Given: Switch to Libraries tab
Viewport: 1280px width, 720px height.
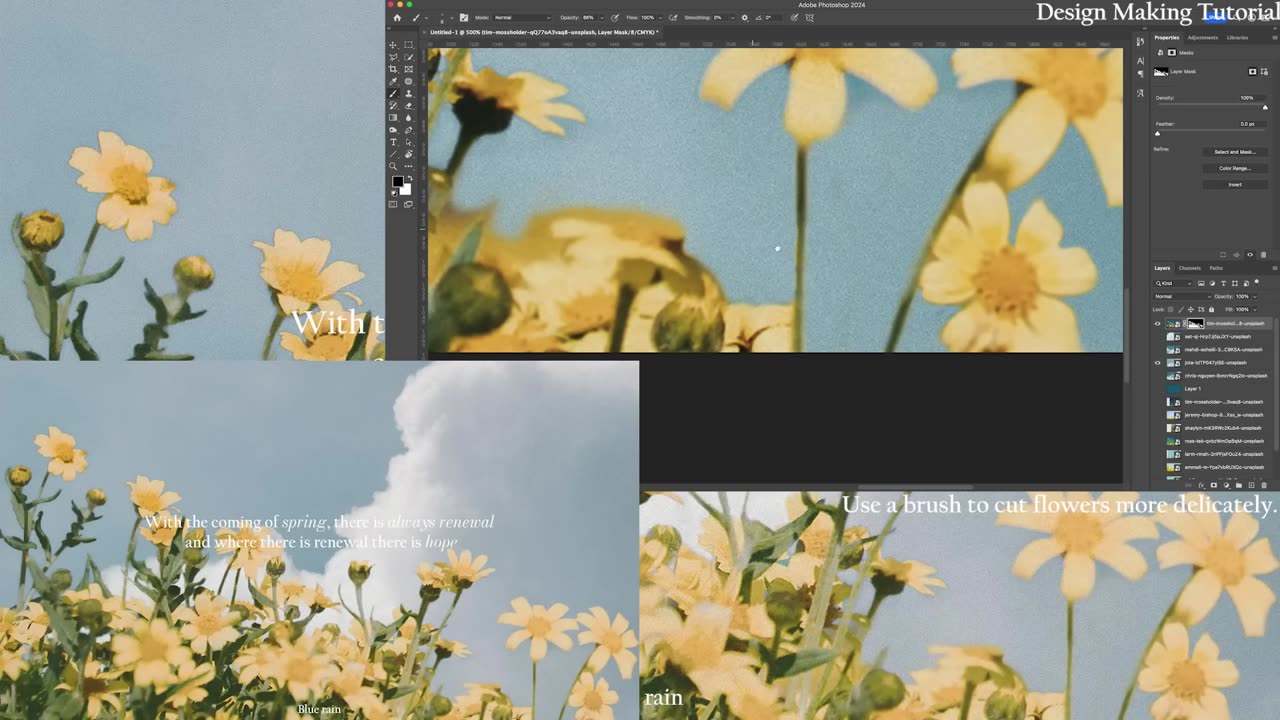Looking at the screenshot, I should pyautogui.click(x=1237, y=38).
